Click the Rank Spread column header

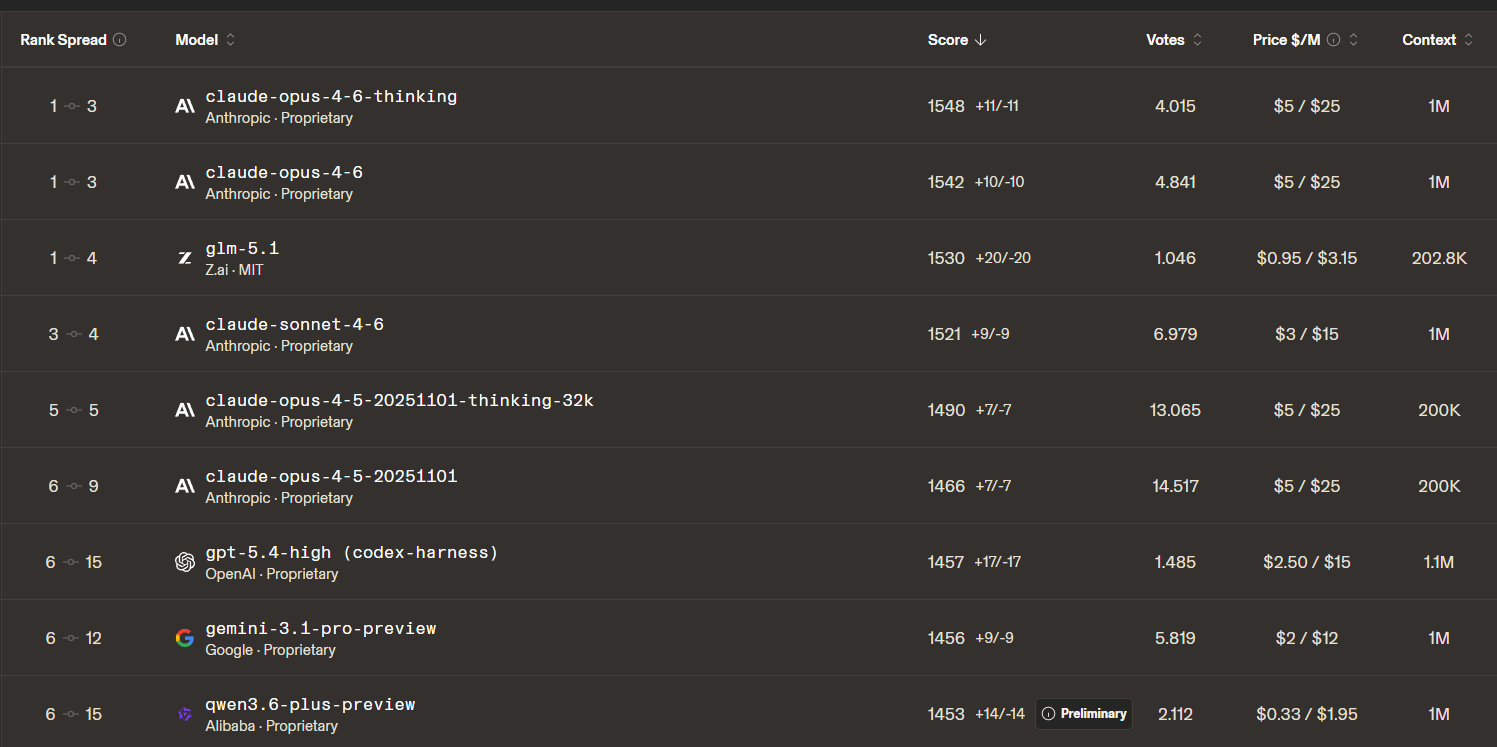pyautogui.click(x=63, y=40)
